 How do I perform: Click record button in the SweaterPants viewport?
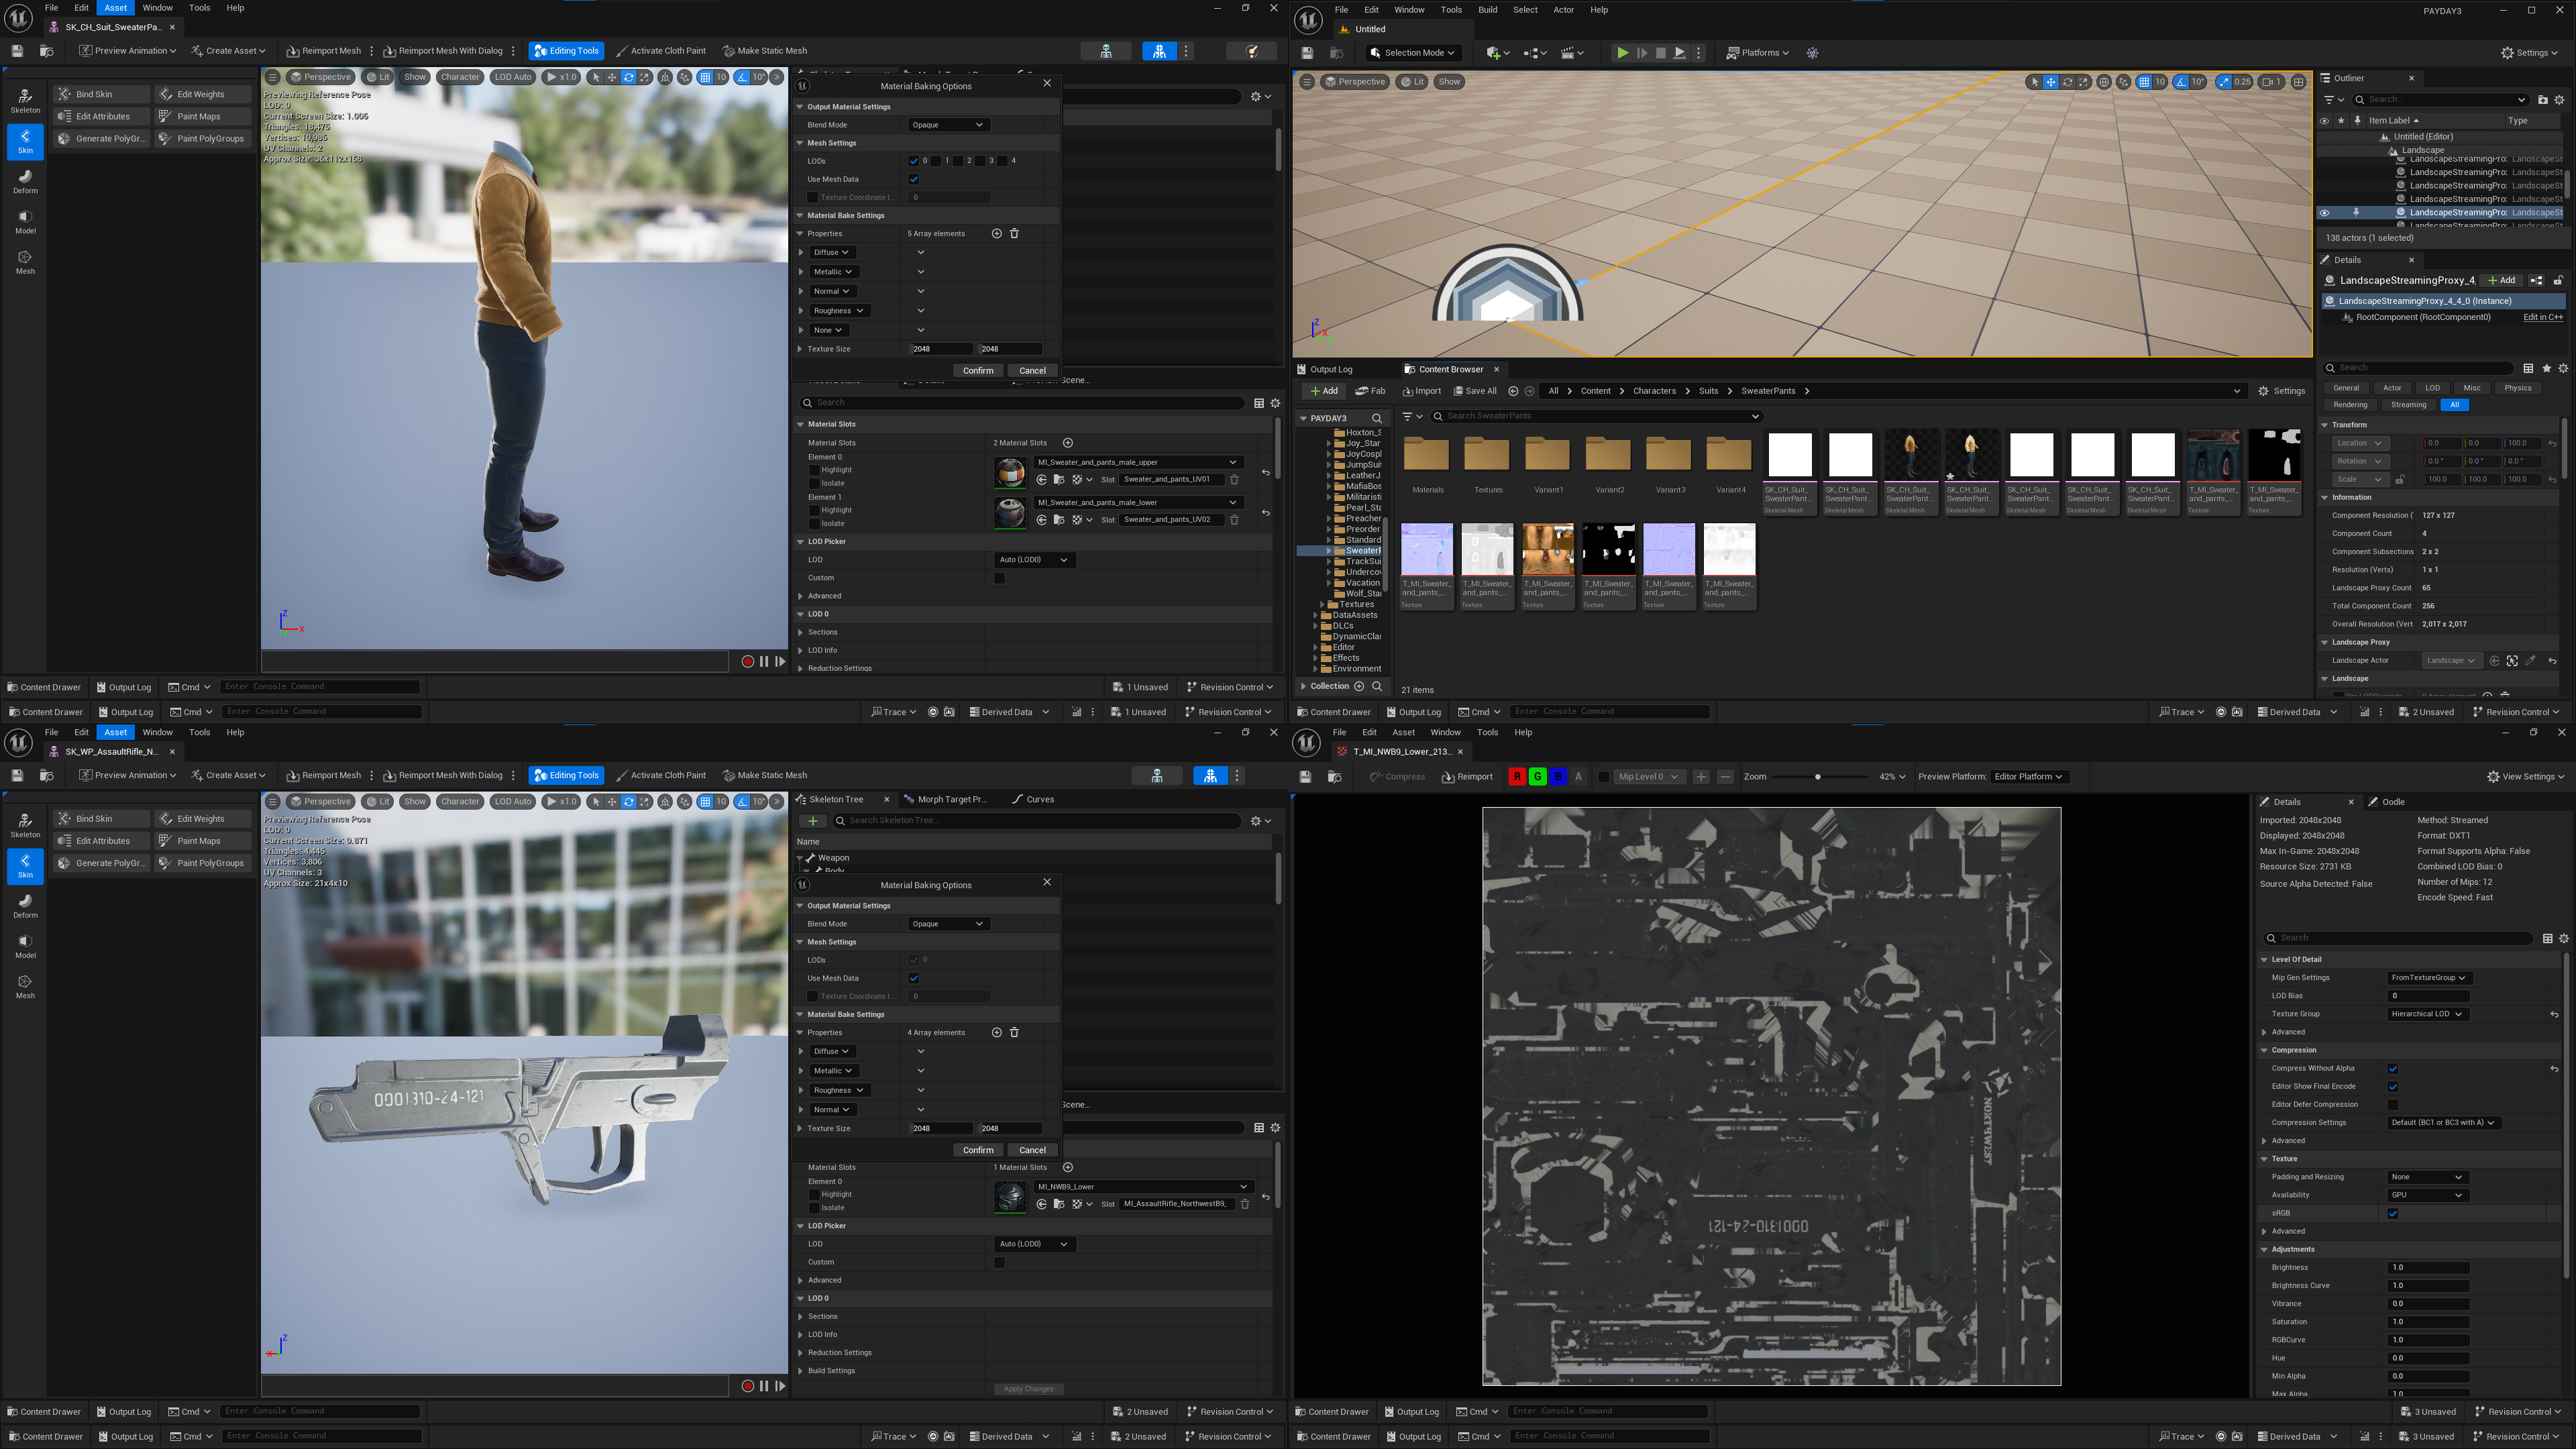747,661
